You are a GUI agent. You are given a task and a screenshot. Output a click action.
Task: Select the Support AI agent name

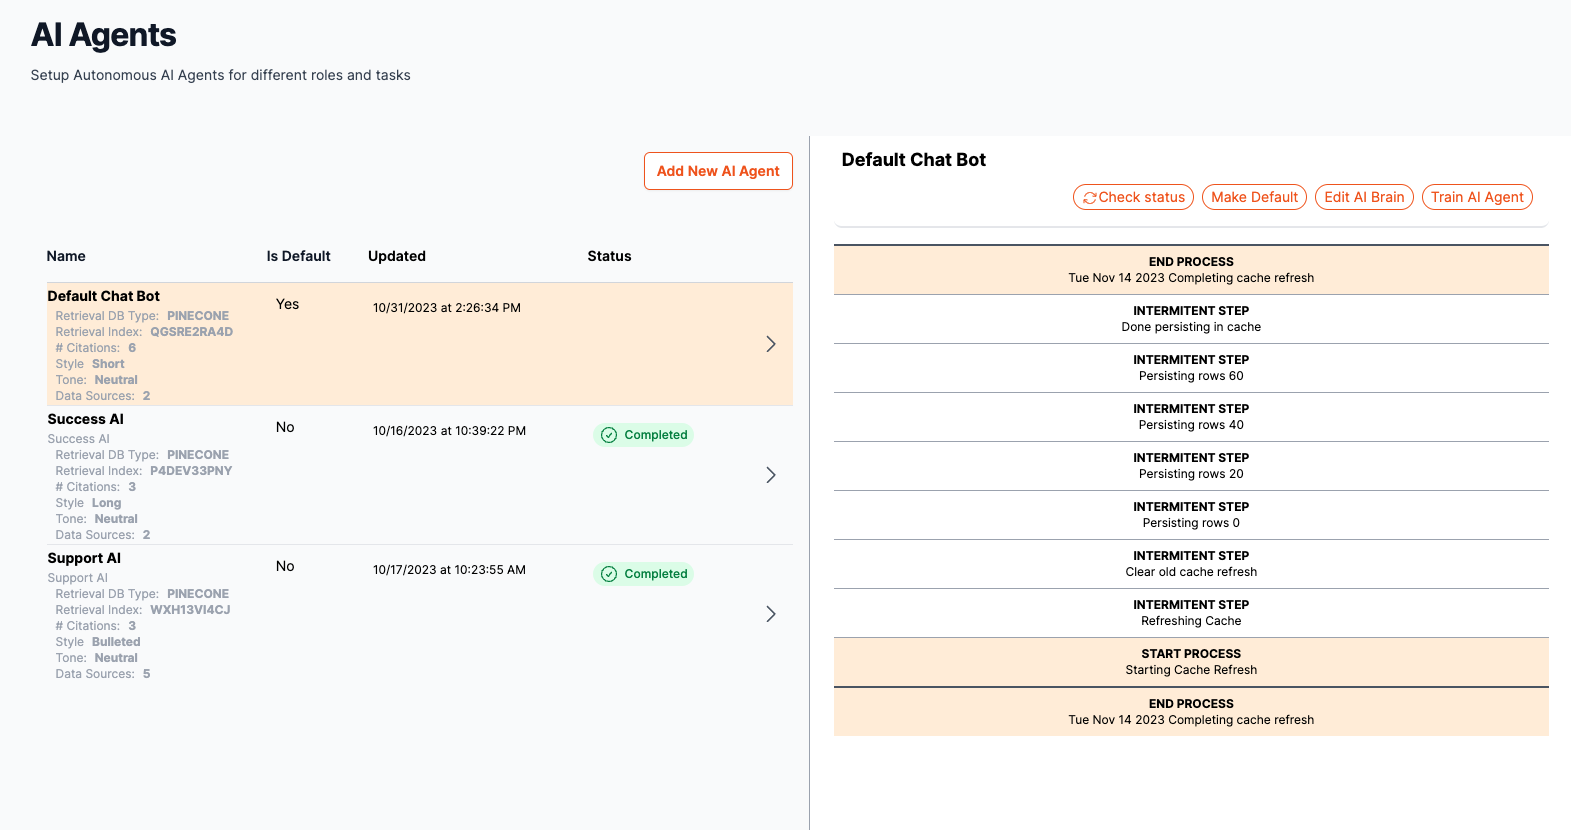(x=84, y=558)
